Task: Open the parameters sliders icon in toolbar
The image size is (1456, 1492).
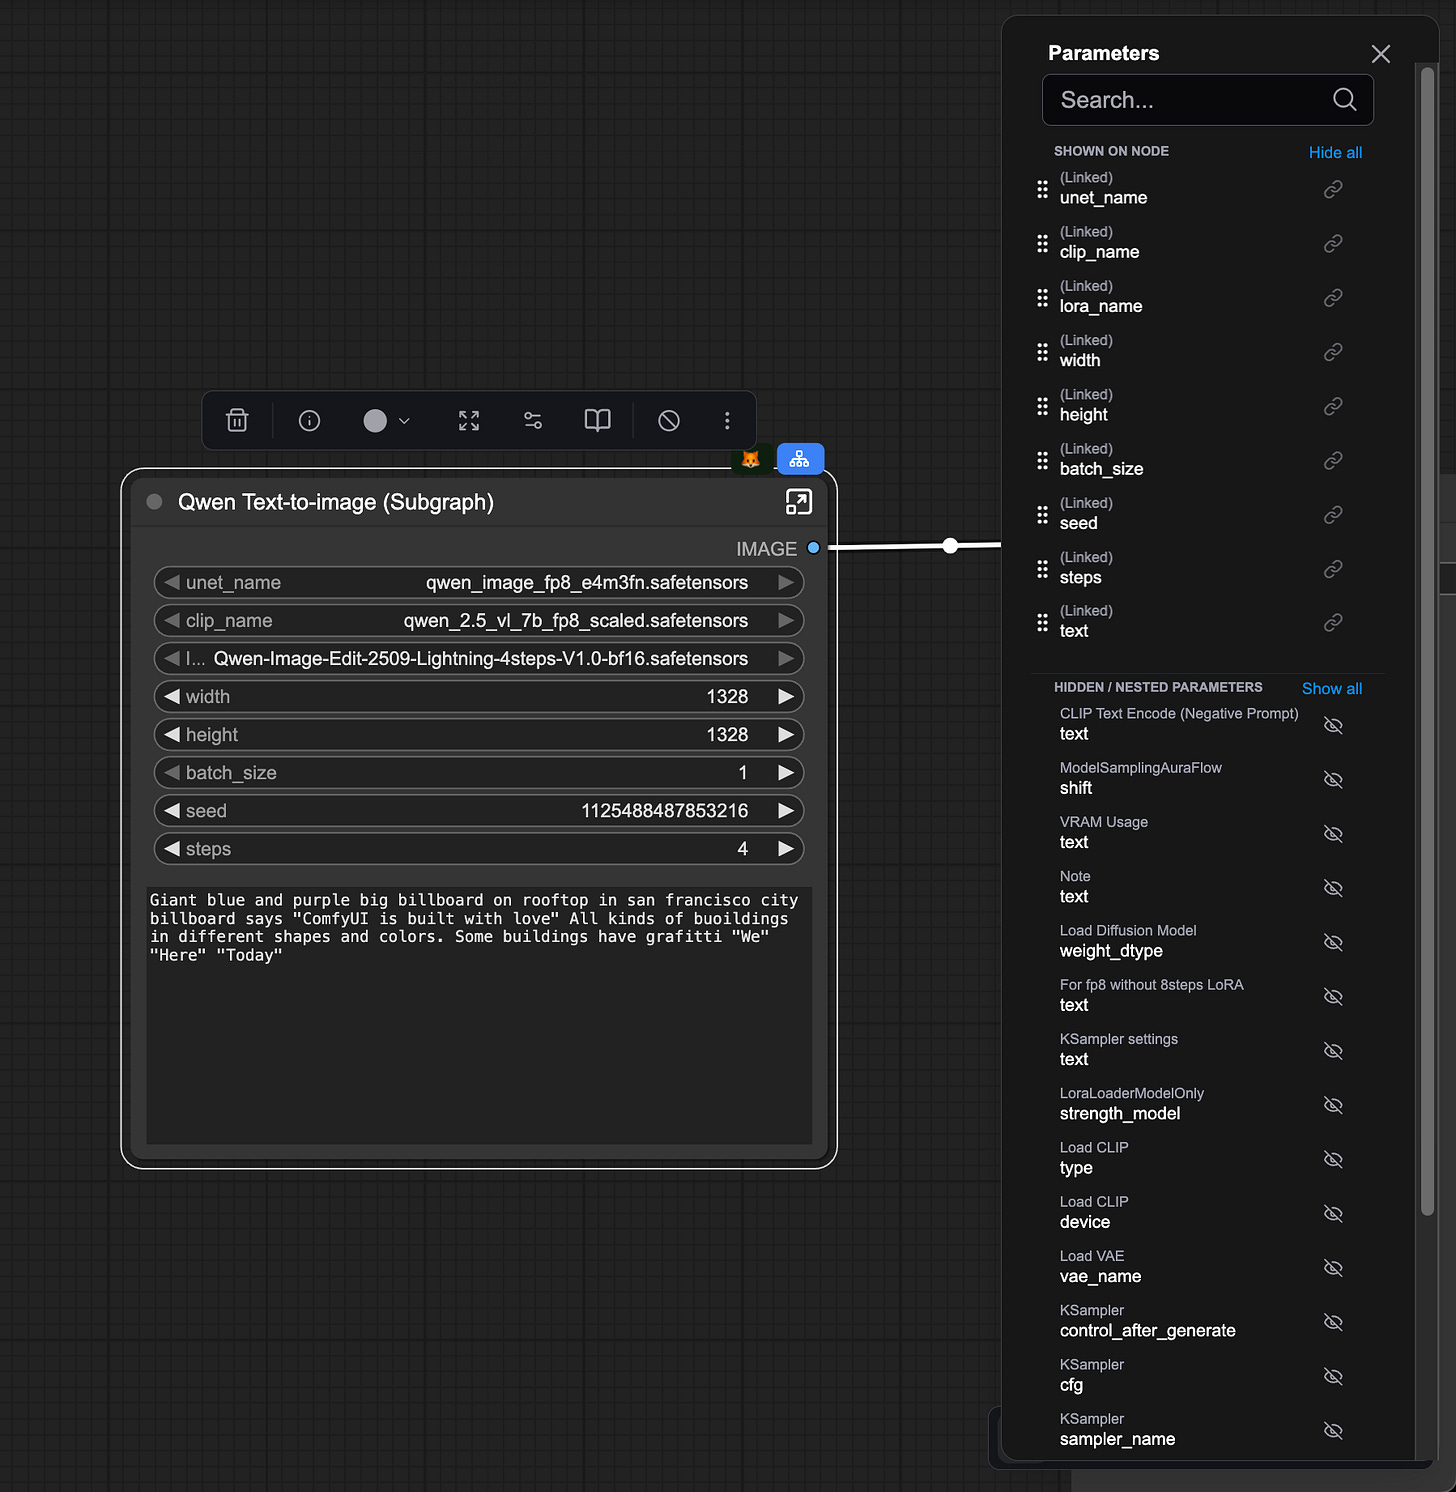Action: (x=533, y=421)
